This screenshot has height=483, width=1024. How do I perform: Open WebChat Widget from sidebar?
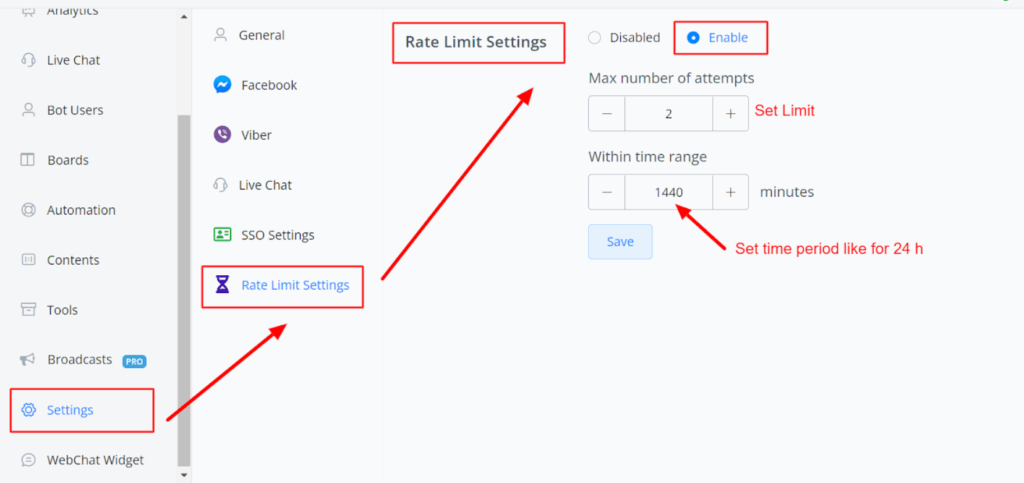point(95,460)
